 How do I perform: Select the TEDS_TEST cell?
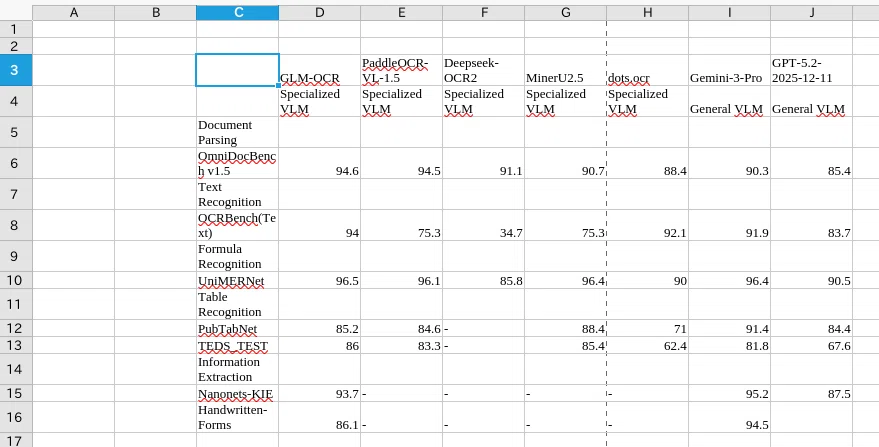[237, 345]
